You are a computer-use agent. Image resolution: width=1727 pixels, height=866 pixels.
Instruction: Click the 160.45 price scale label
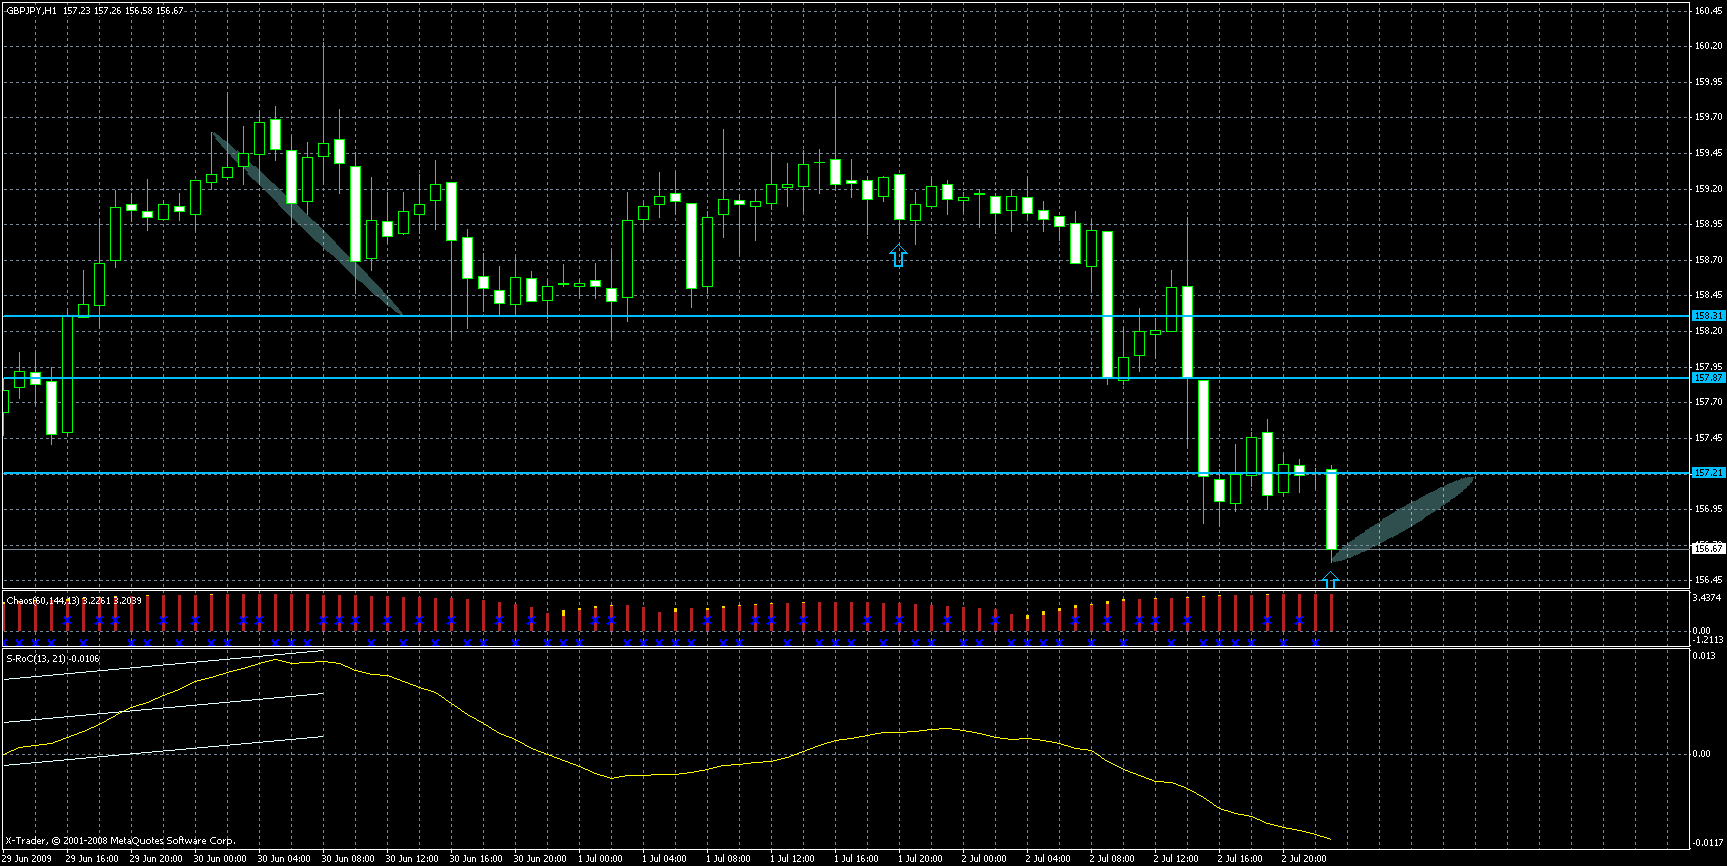tap(1708, 11)
